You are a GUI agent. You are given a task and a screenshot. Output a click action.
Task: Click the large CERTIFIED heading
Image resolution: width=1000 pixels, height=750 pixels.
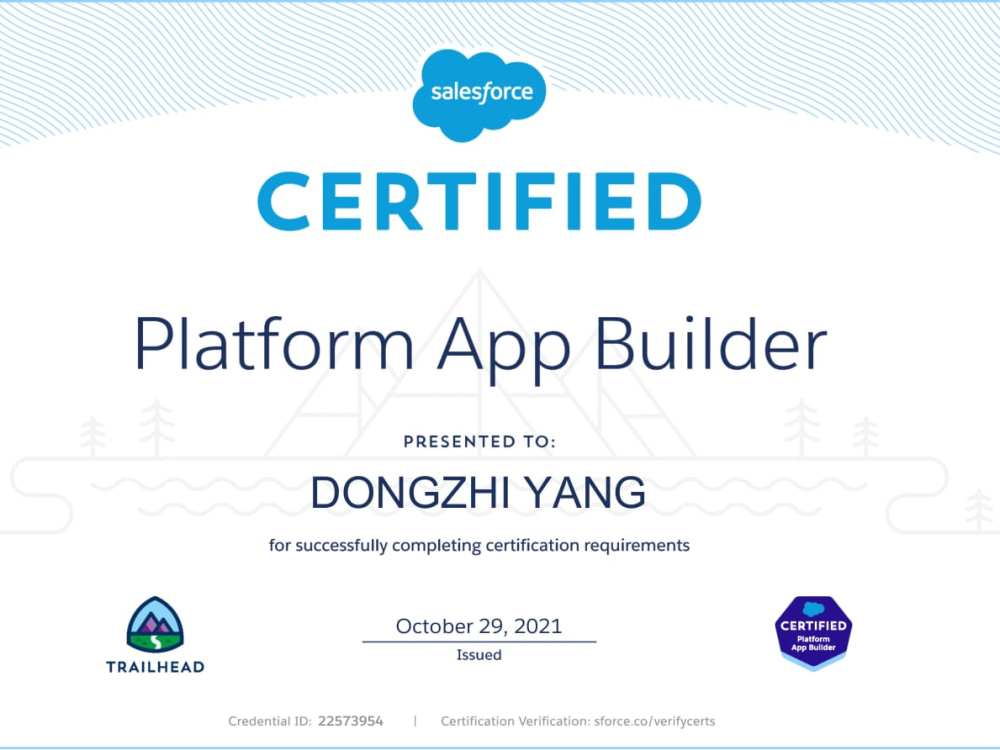tap(480, 201)
